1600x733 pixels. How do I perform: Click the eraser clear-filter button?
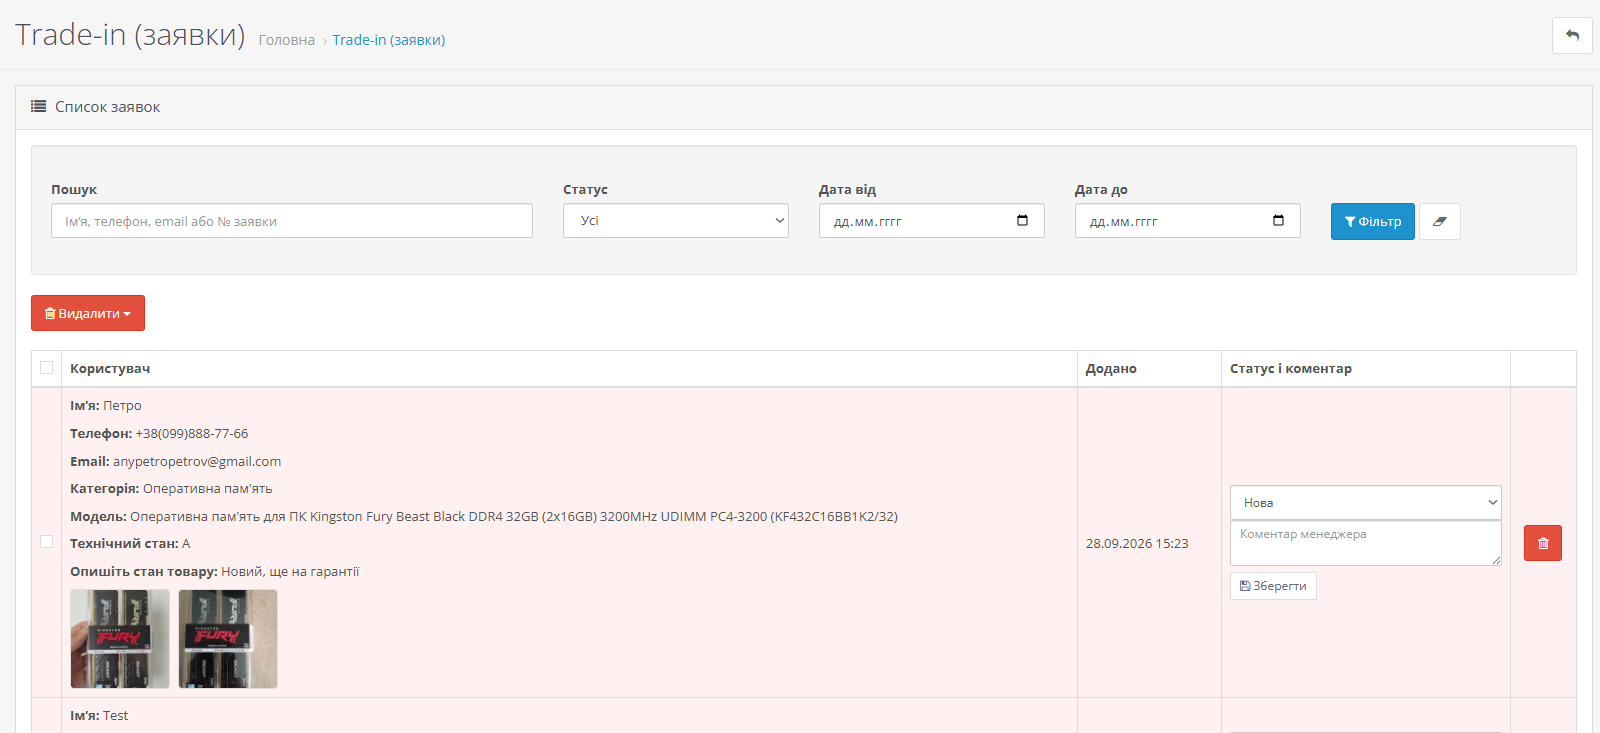click(x=1440, y=221)
